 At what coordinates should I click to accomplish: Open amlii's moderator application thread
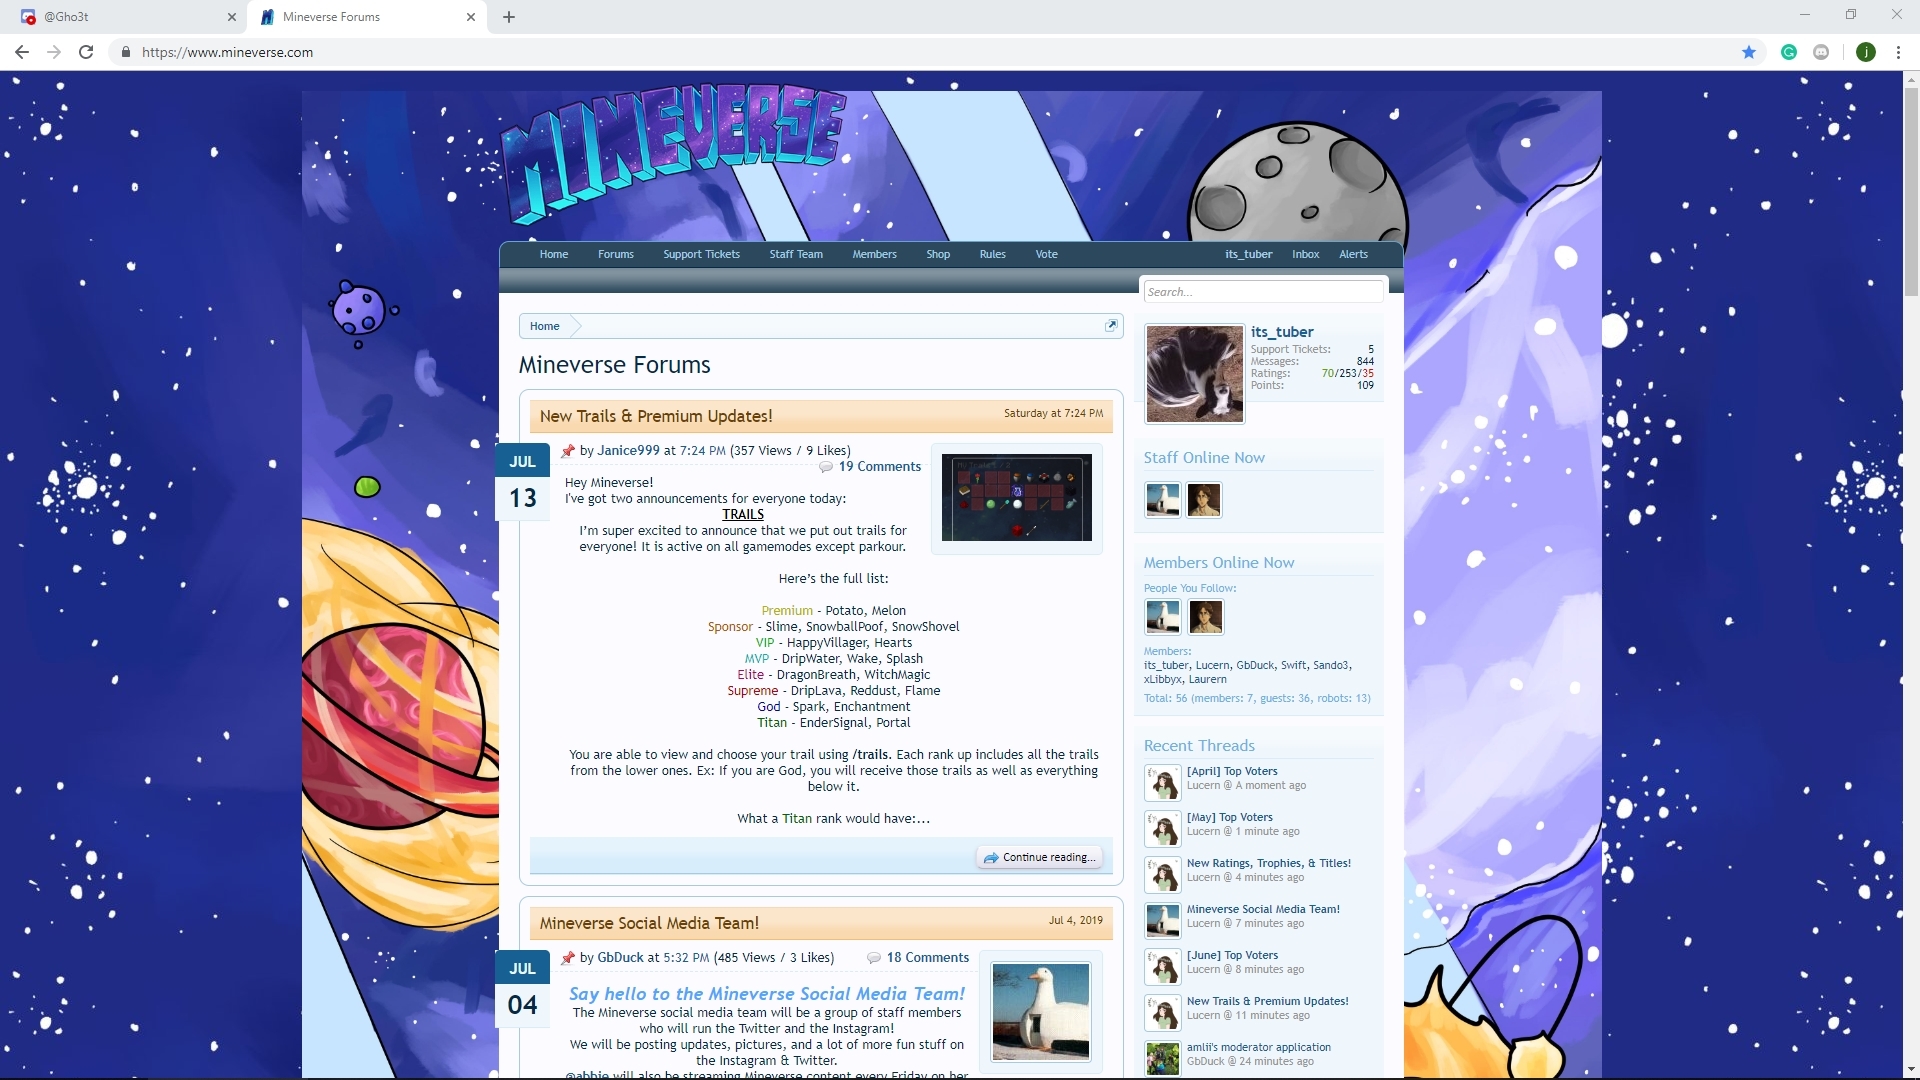coord(1259,1047)
